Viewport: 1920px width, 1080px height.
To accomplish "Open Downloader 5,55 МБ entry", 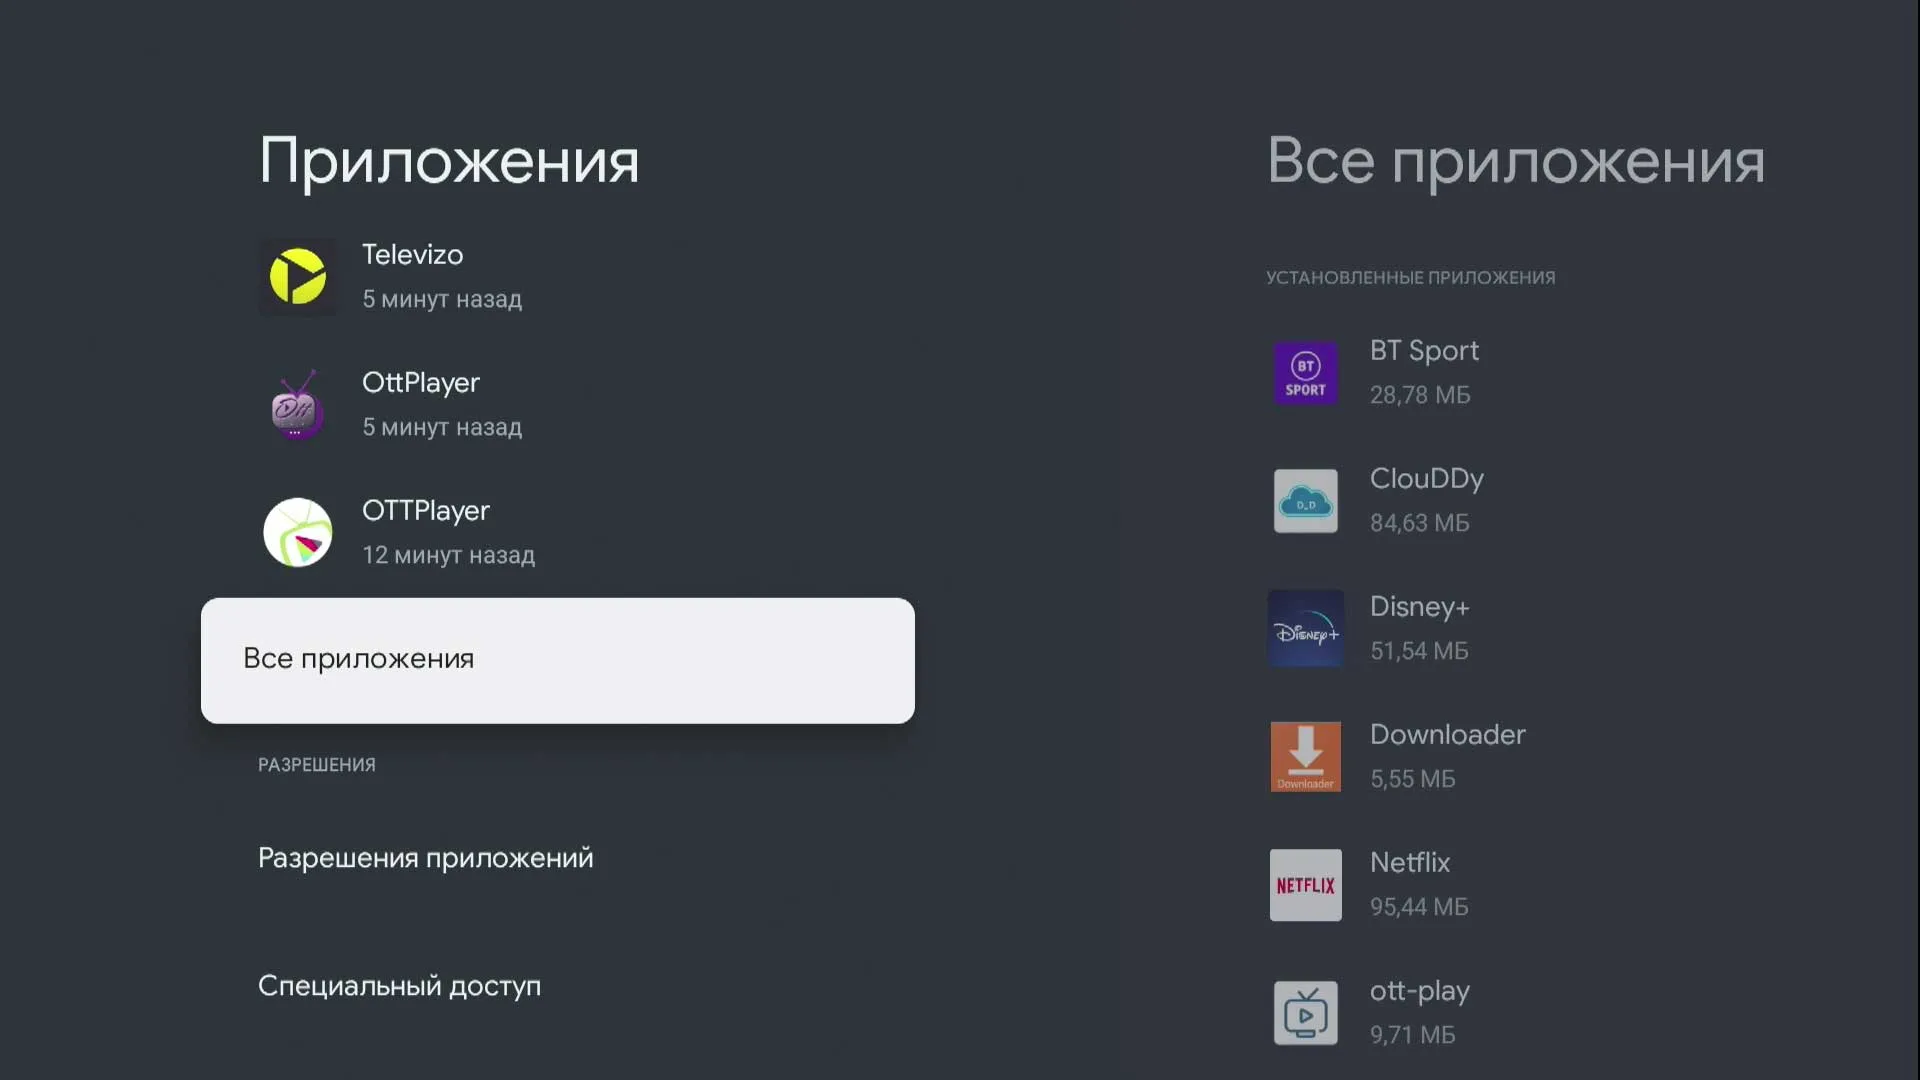I will click(x=1447, y=756).
